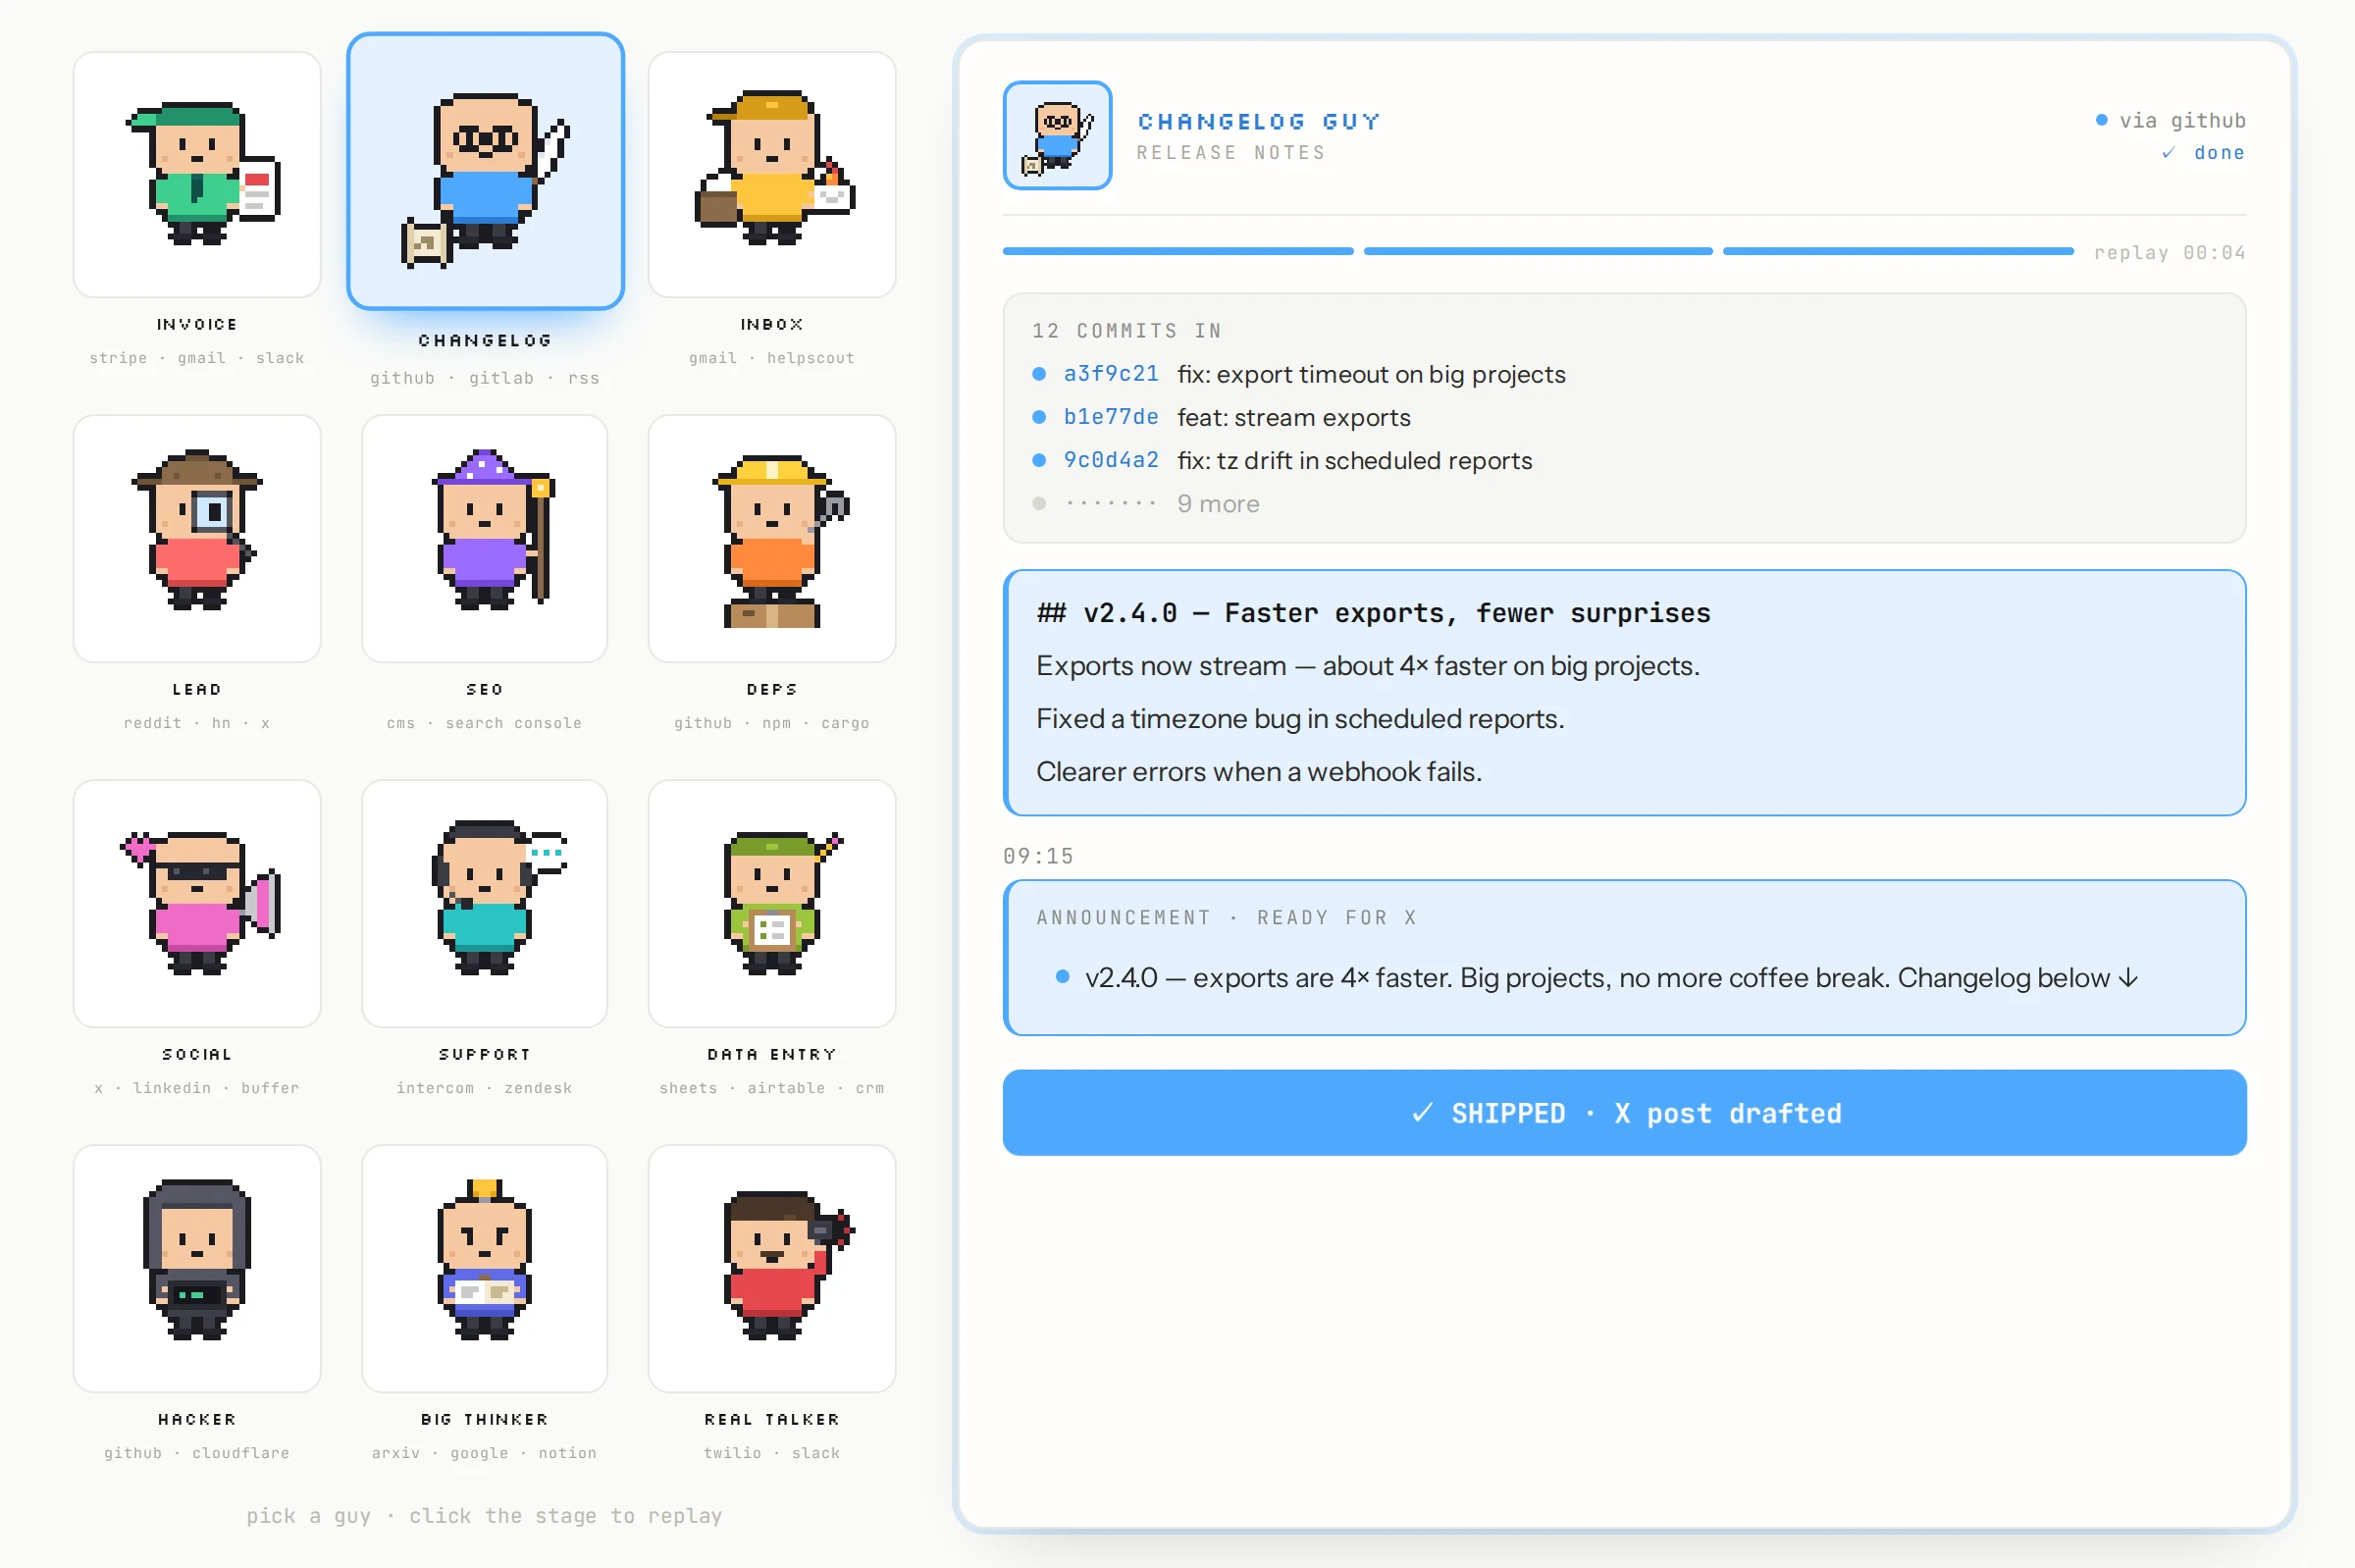The image size is (2355, 1568).
Task: Click the 09:15 timestamp
Action: (x=1038, y=856)
